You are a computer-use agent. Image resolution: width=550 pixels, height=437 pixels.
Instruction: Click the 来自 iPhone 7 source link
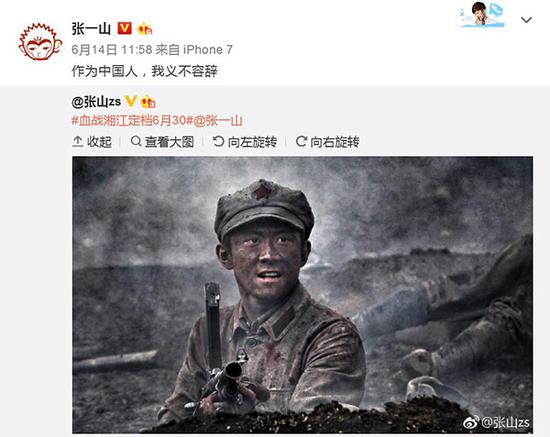194,50
